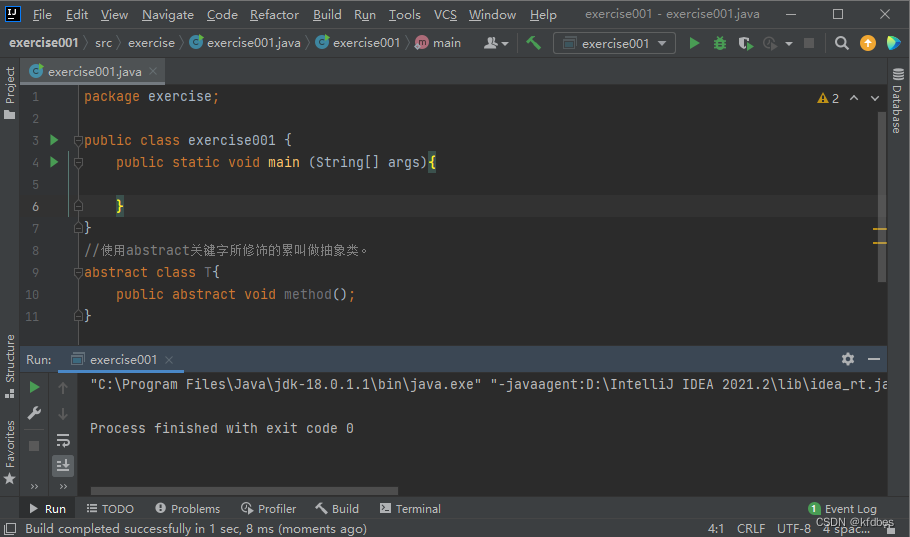Toggle tool window bars in bottom-left corner
The image size is (910, 537).
[x=10, y=528]
